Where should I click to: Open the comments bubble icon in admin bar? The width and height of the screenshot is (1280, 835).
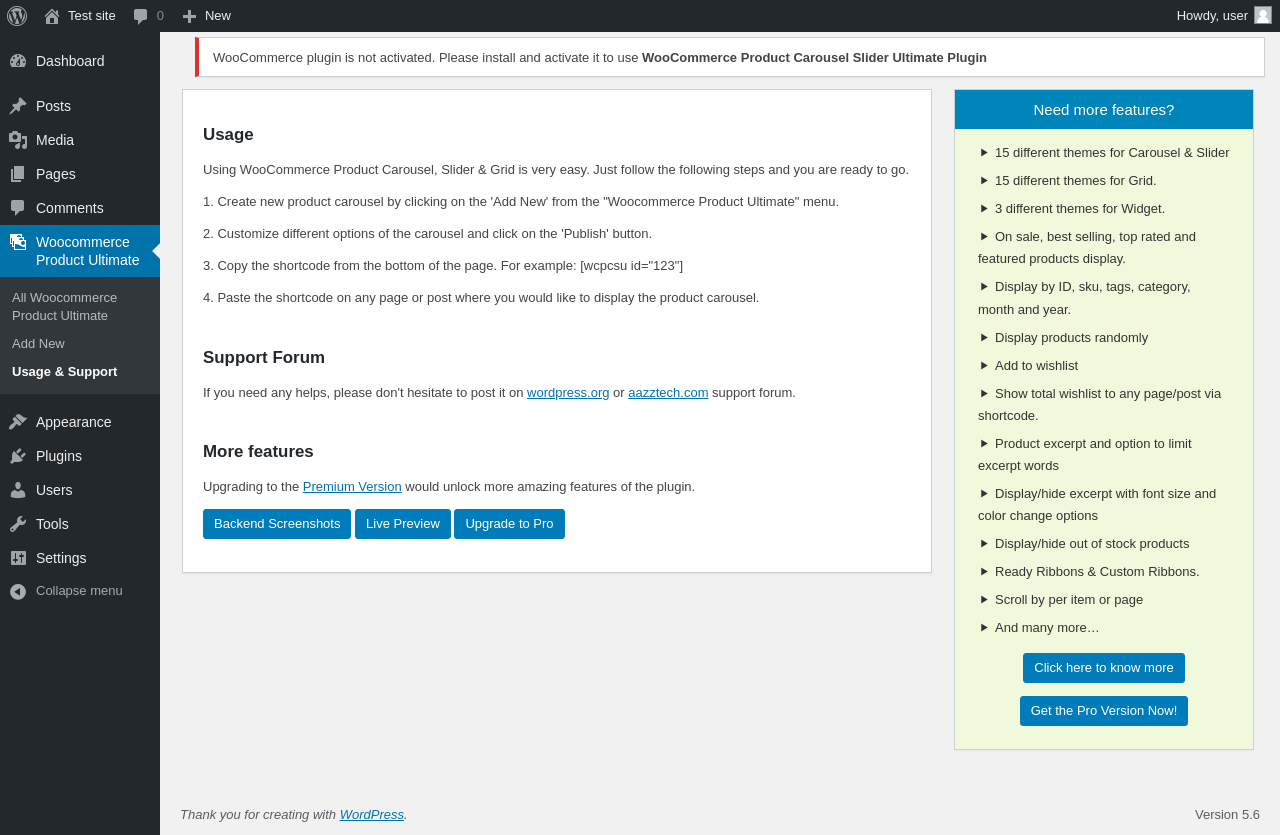click(x=141, y=16)
